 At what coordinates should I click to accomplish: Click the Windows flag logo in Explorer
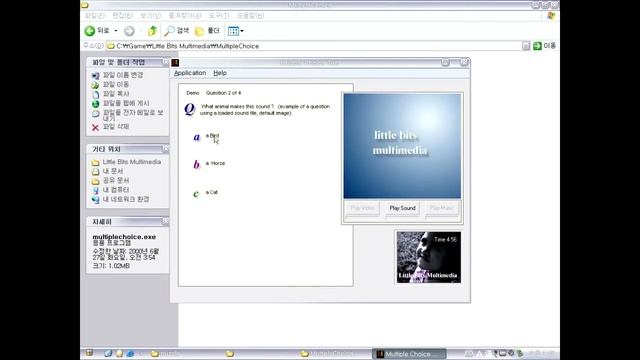[551, 16]
